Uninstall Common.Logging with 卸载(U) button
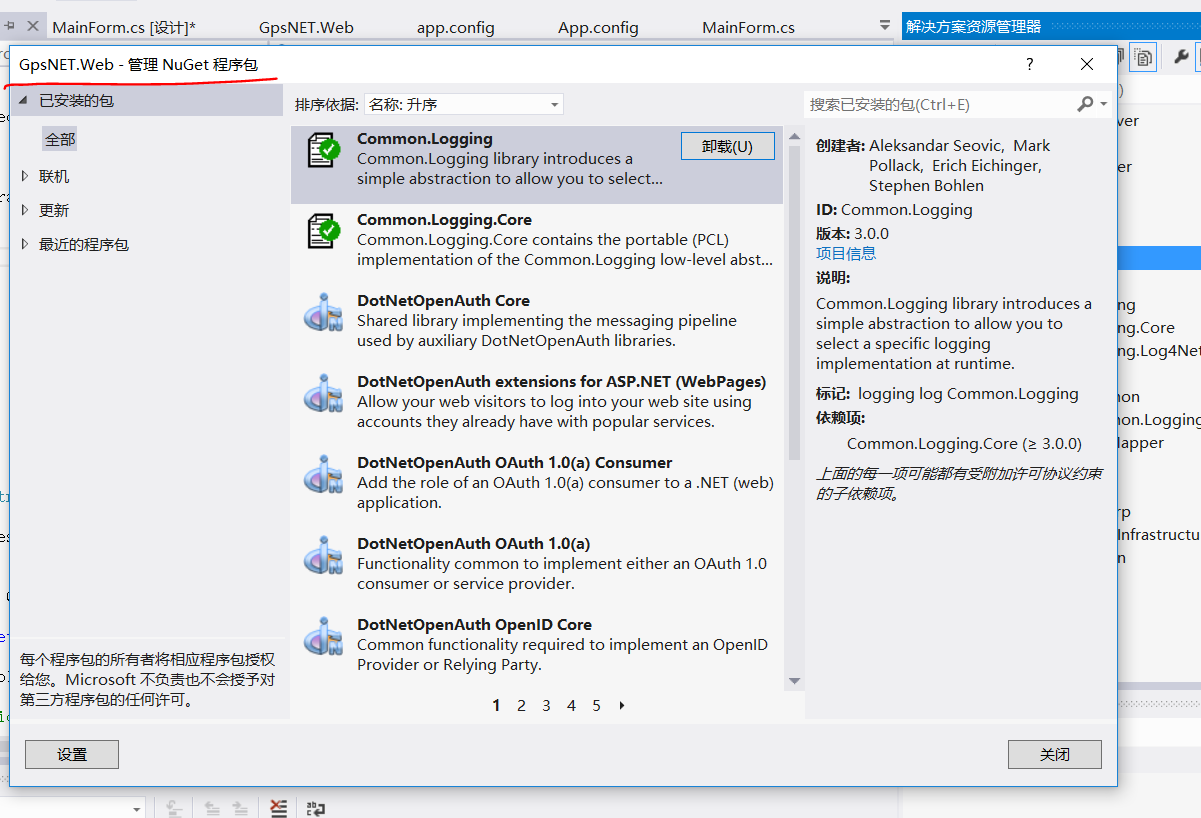This screenshot has height=818, width=1201. click(728, 146)
